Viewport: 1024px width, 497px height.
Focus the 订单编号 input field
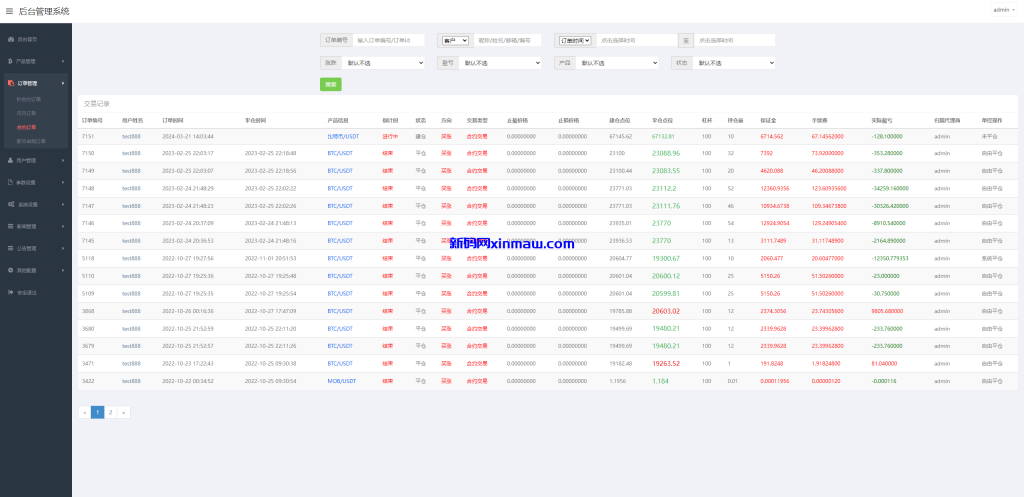pos(388,41)
